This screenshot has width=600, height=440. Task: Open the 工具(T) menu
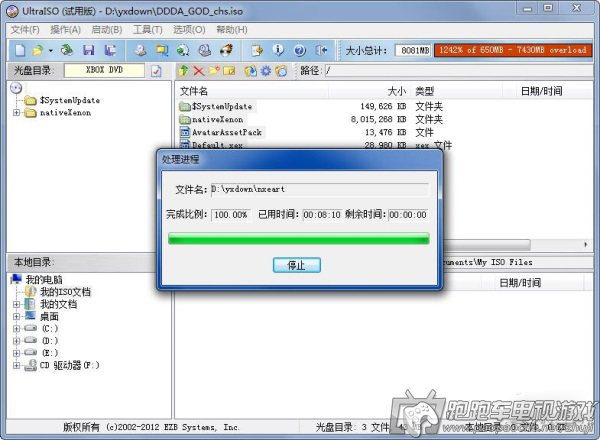click(x=148, y=30)
